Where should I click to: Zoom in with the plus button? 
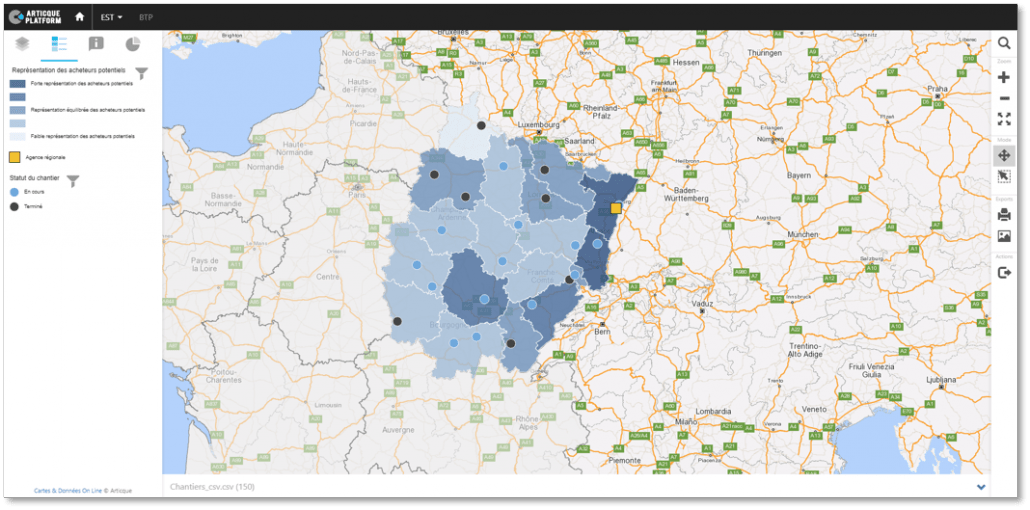pos(1004,77)
